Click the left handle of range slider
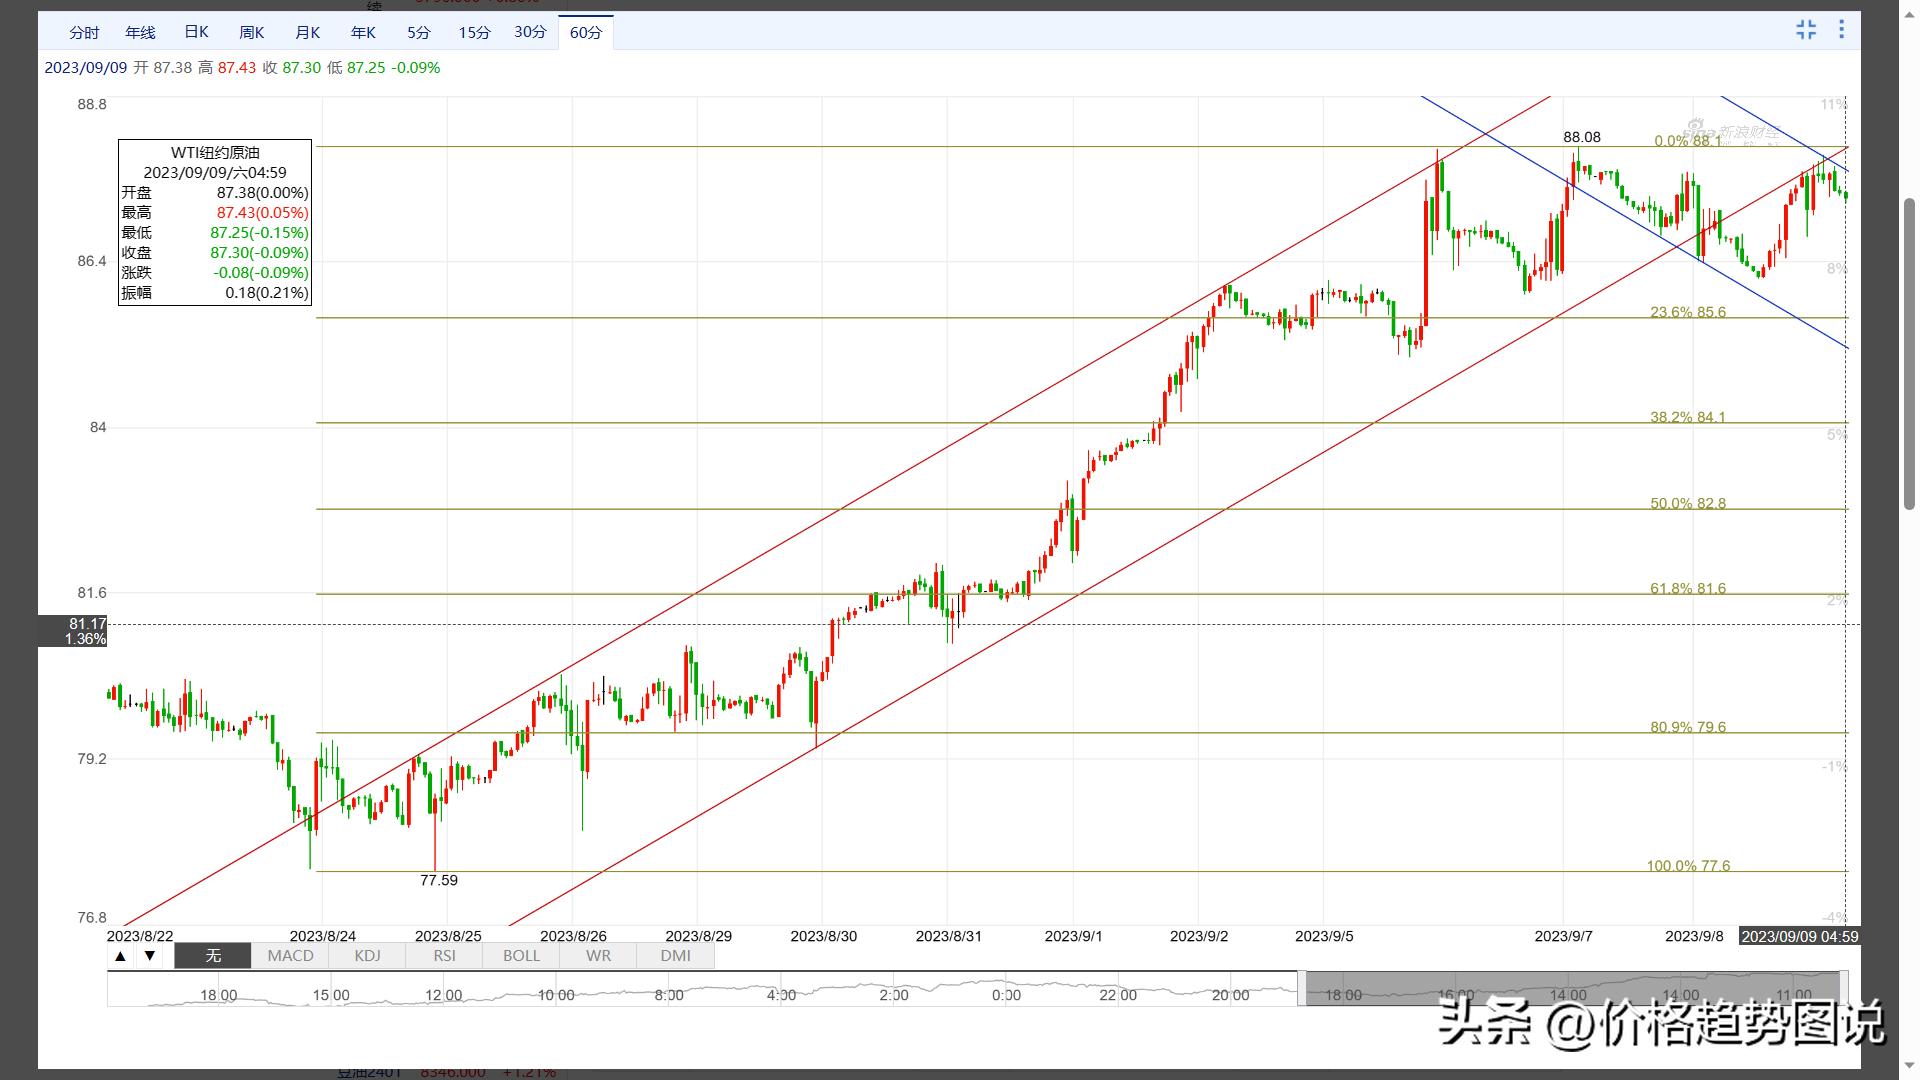This screenshot has width=1920, height=1080. point(1301,988)
